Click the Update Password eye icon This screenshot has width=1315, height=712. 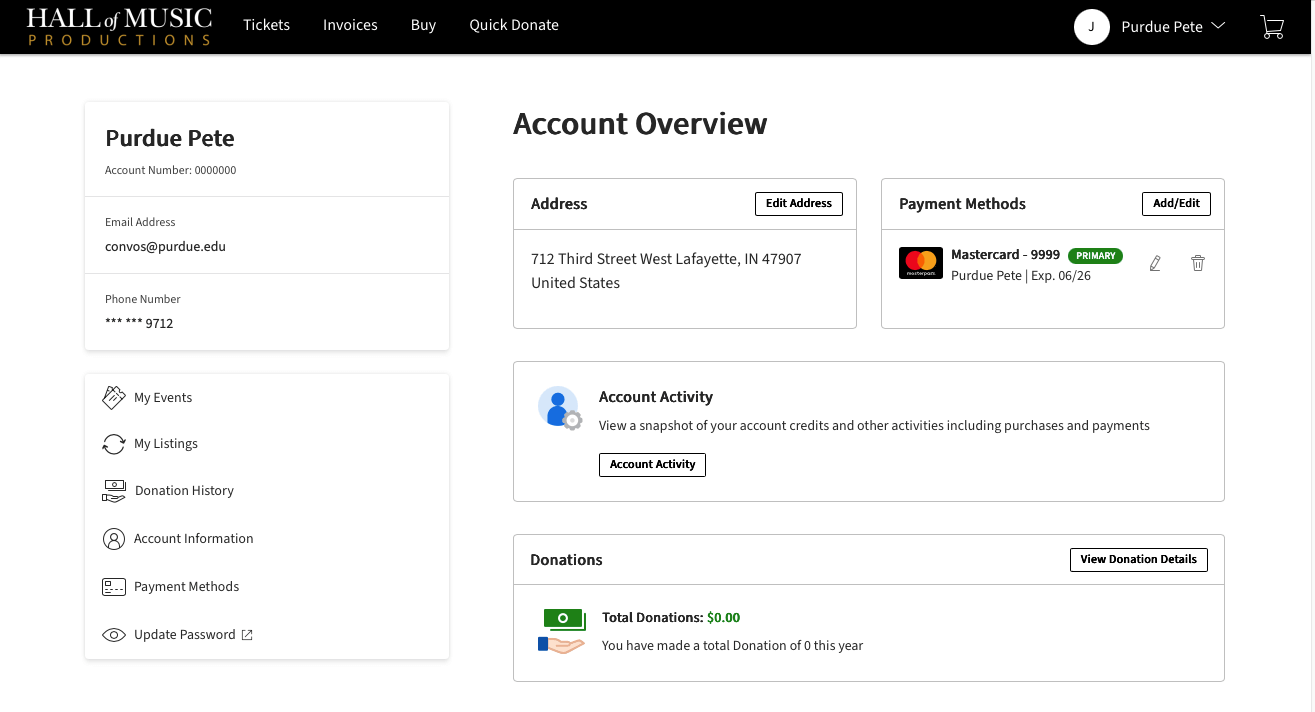114,635
